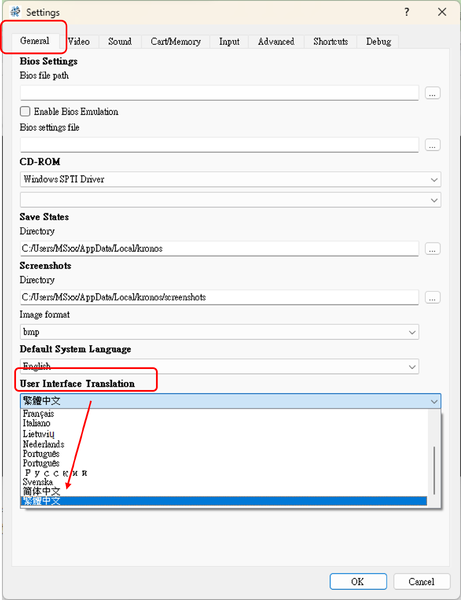Viewport: 461px width, 600px height.
Task: Browse for Screenshots directory
Action: [x=432, y=297]
